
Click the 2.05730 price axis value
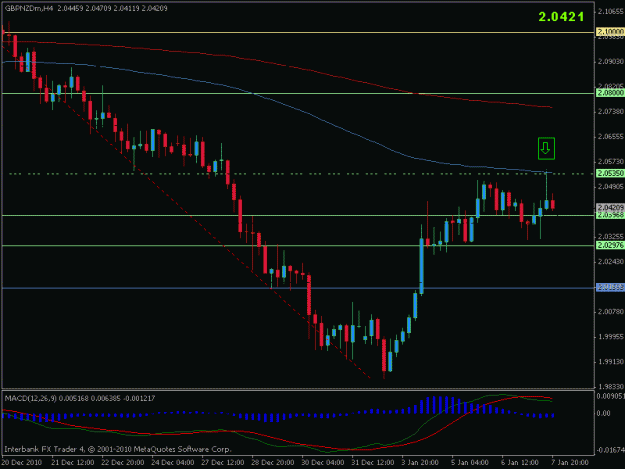610,161
